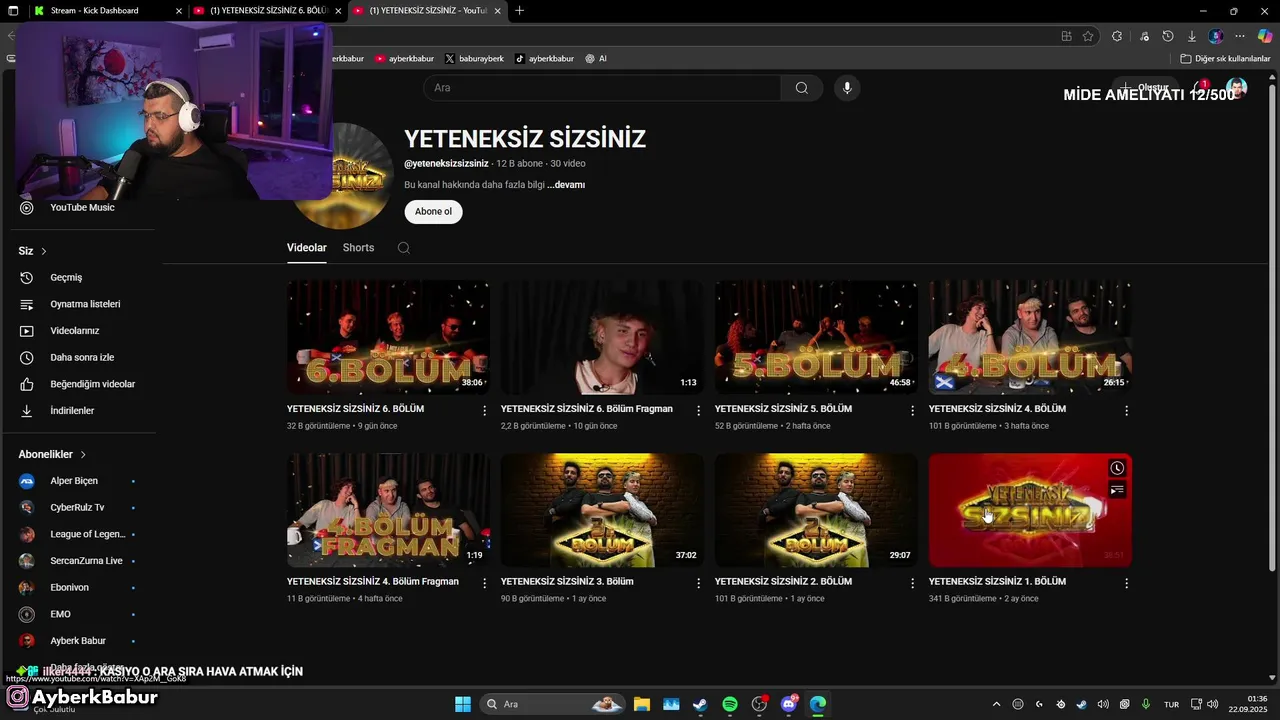Open options menu for 1. BÖLÜM video
This screenshot has width=1280, height=720.
tap(1127, 583)
